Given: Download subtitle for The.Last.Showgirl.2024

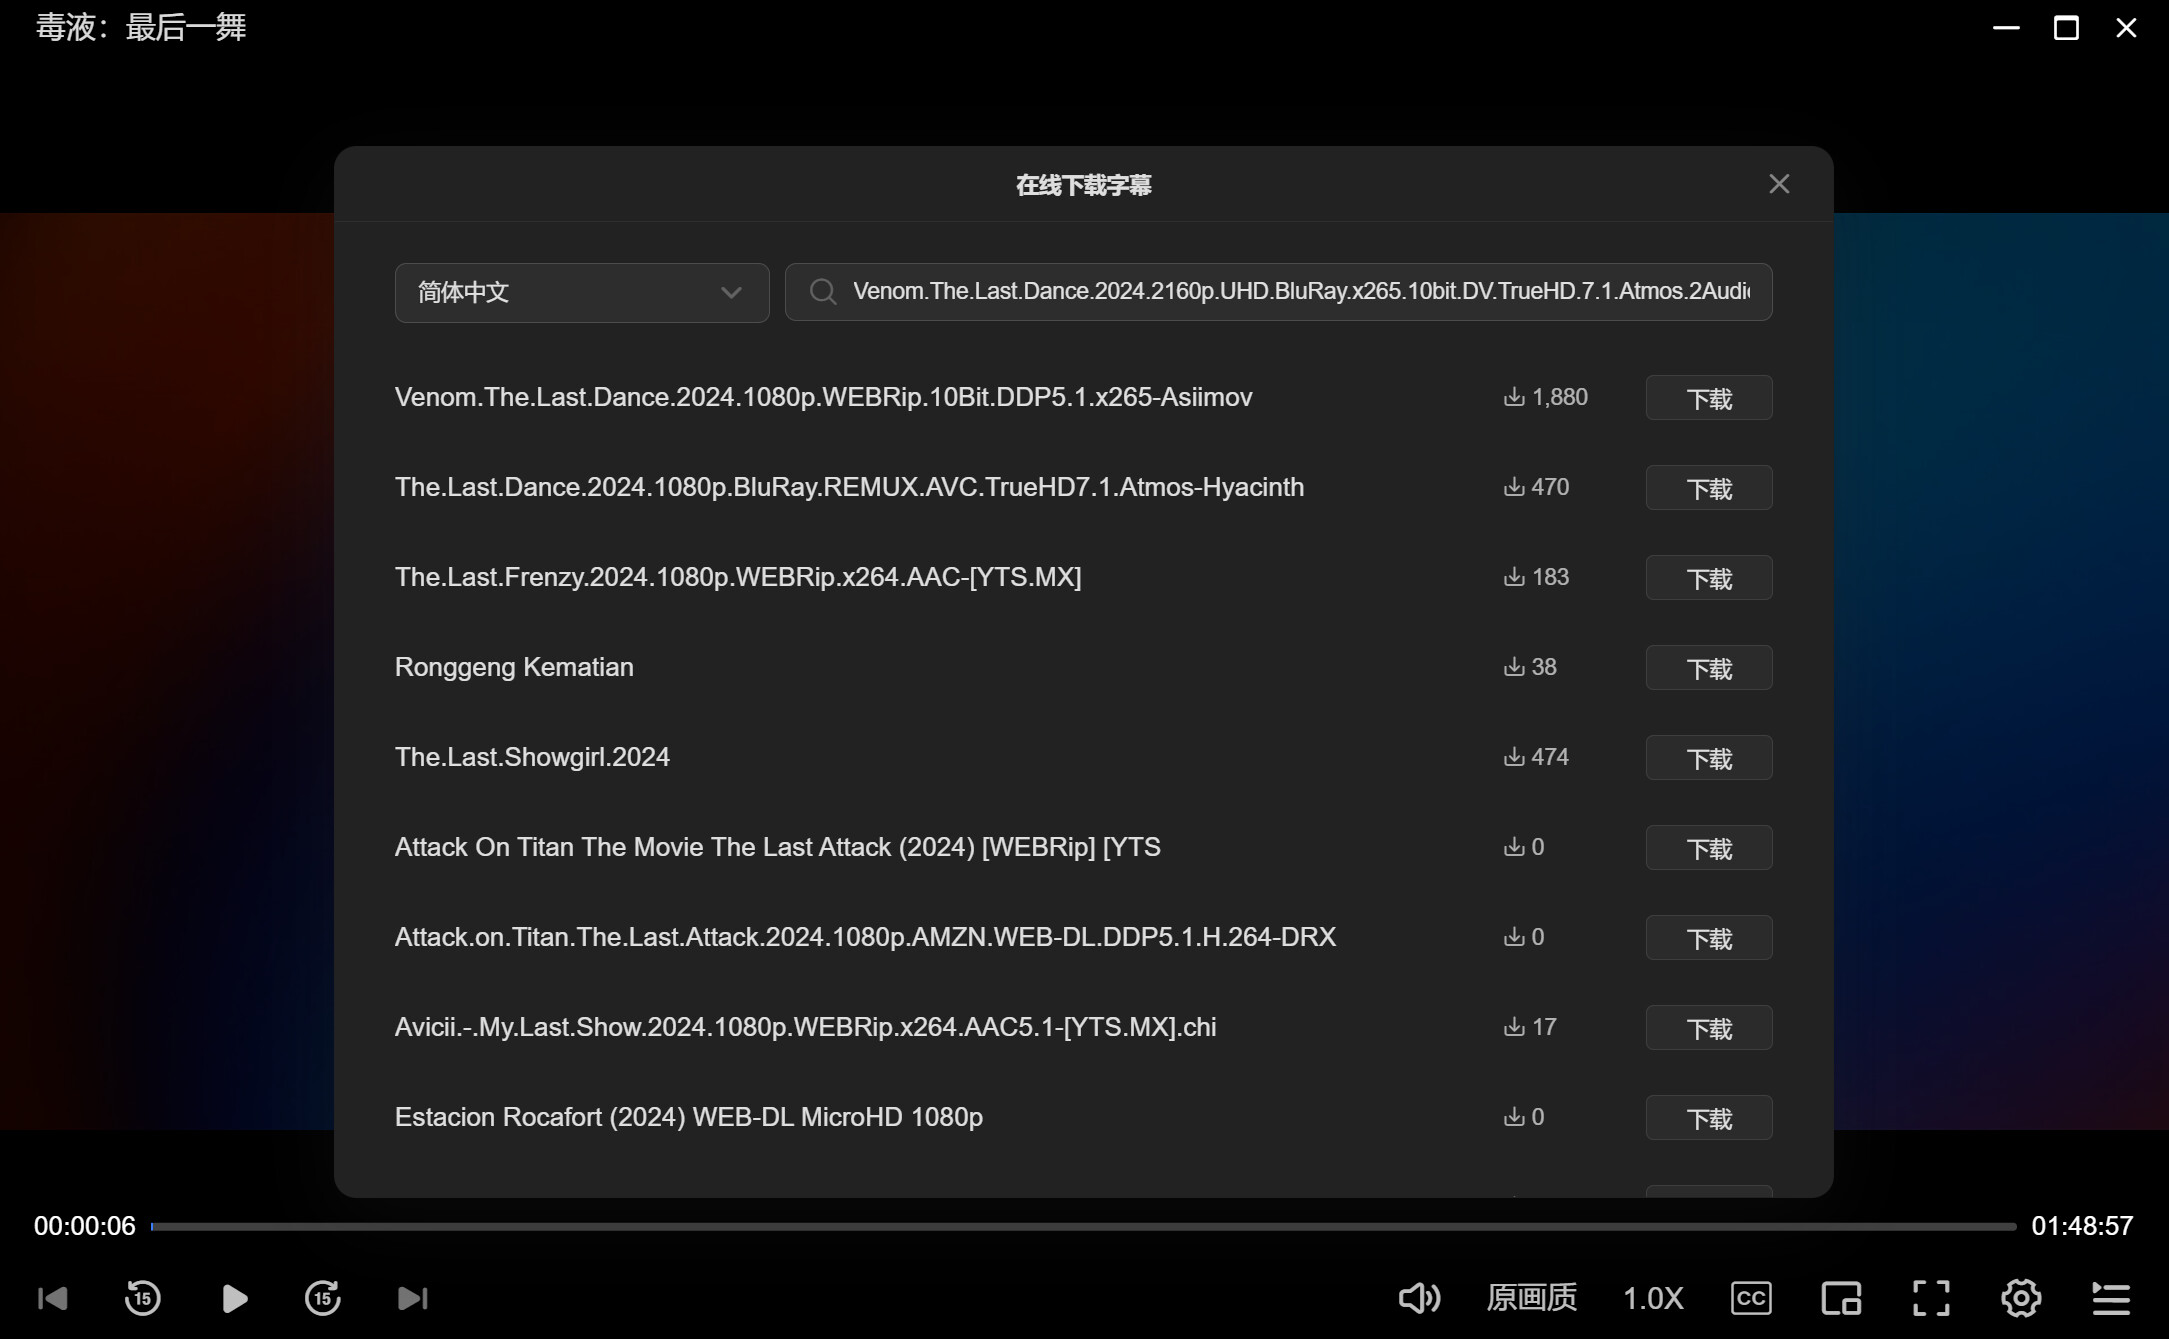Looking at the screenshot, I should point(1709,758).
